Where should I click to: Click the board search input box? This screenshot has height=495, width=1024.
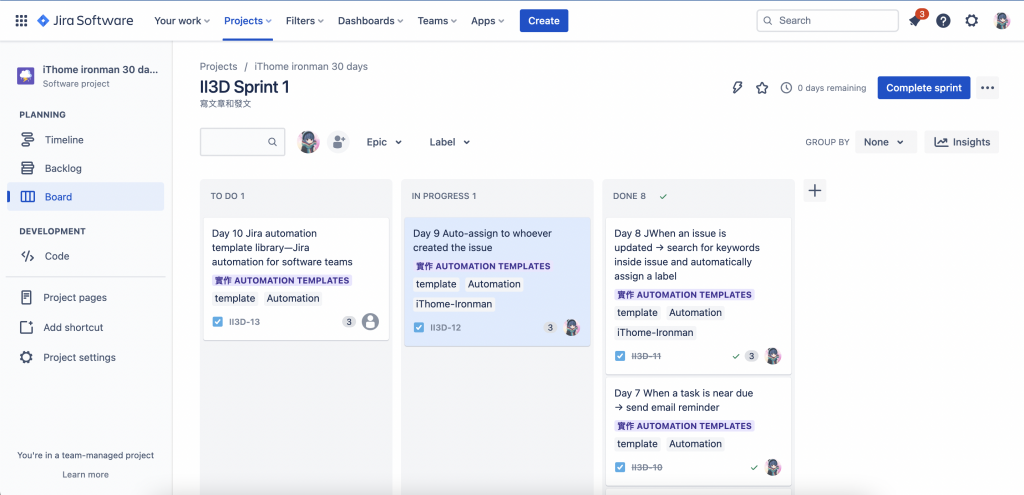pos(242,142)
